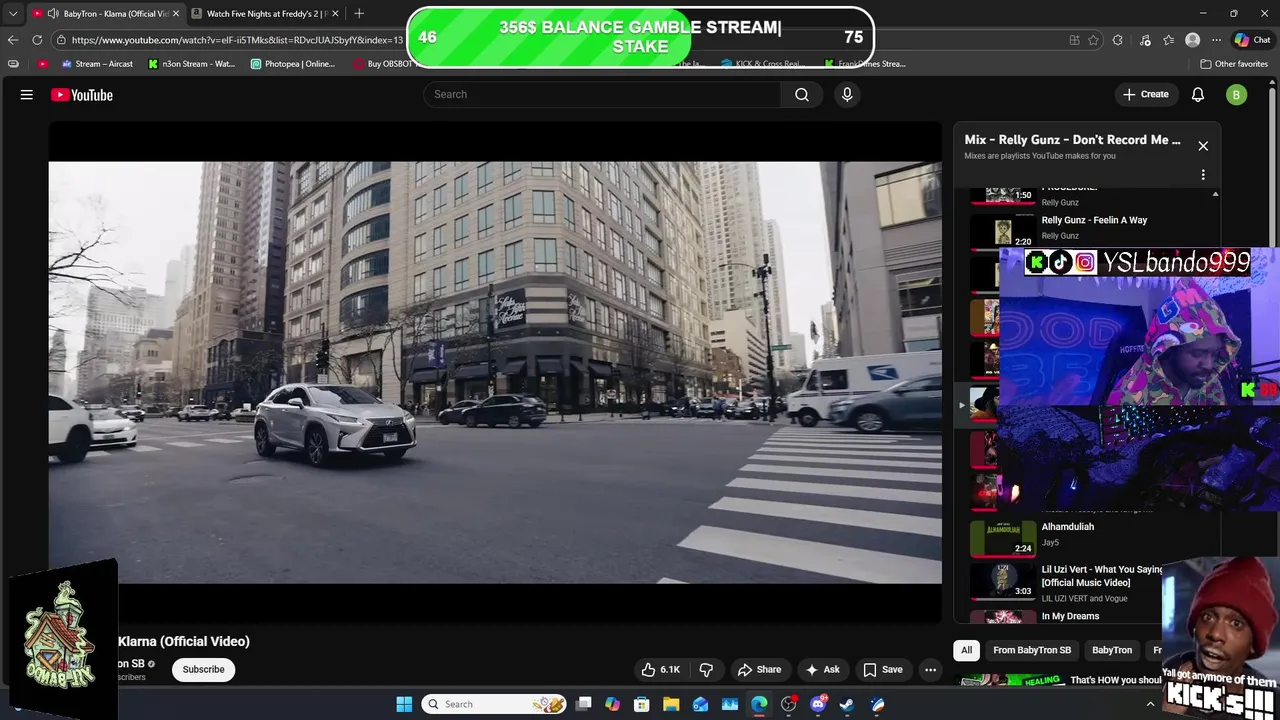Open the account avatar with letter B
This screenshot has height=720, width=1280.
[x=1237, y=95]
